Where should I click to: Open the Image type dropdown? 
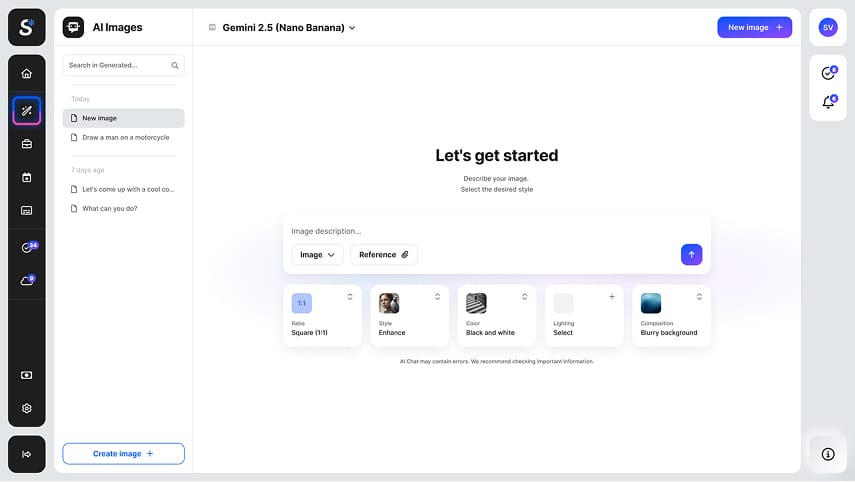317,255
